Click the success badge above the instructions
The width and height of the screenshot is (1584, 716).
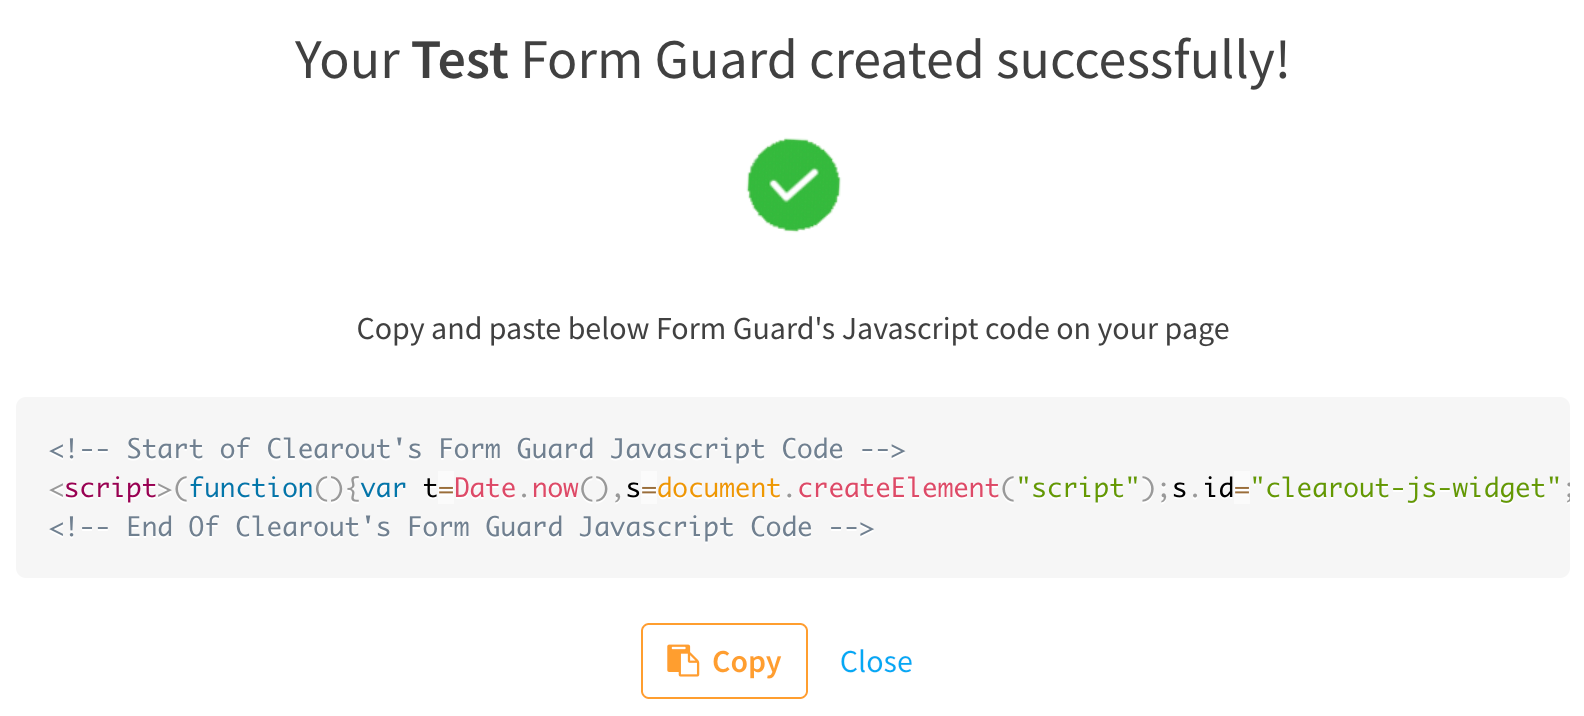pos(793,185)
